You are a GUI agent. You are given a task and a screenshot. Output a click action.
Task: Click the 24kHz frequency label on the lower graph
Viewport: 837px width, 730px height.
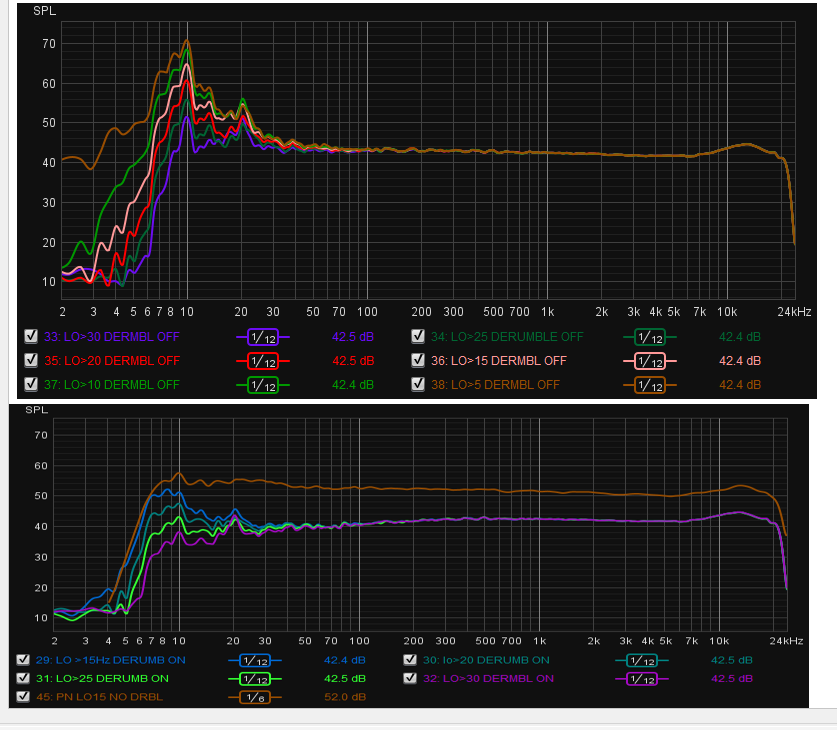click(x=786, y=641)
